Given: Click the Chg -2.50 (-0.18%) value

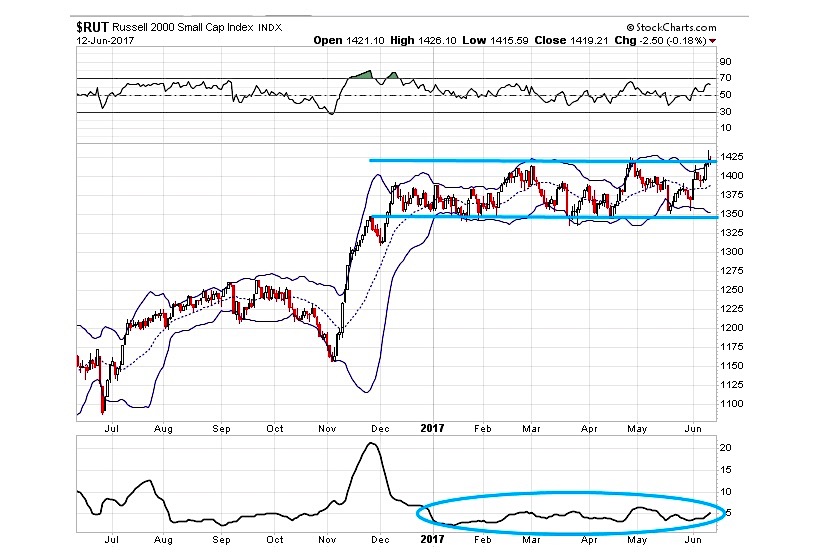Looking at the screenshot, I should 660,40.
